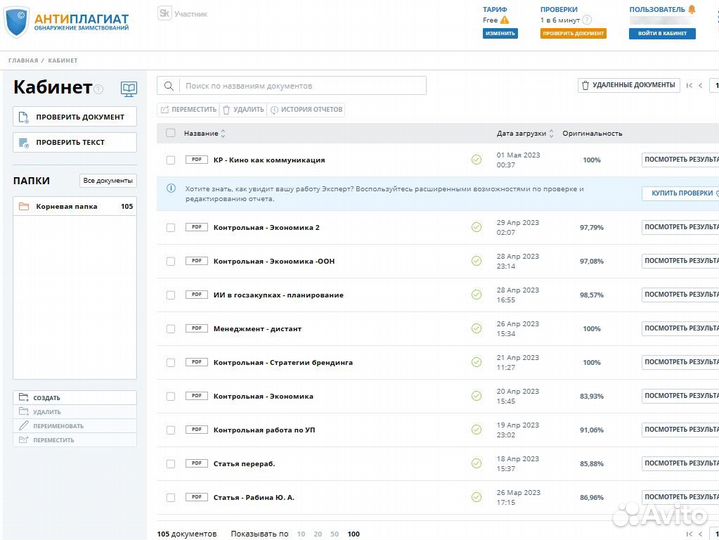Open История отчетов in toolbar
Screen dimensions: 719x540
(x=306, y=109)
